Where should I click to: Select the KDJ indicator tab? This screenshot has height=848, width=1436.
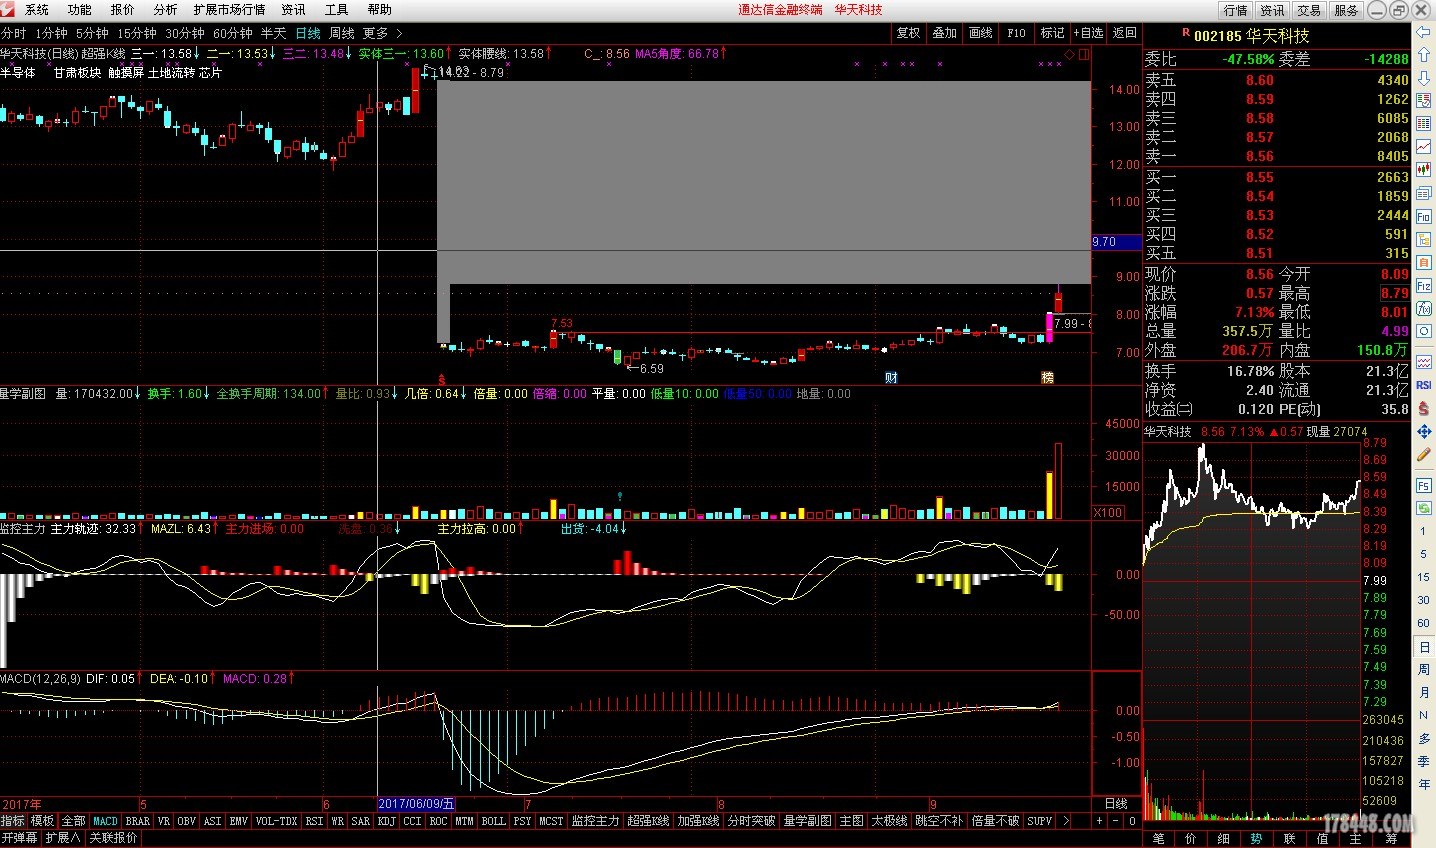tap(386, 821)
